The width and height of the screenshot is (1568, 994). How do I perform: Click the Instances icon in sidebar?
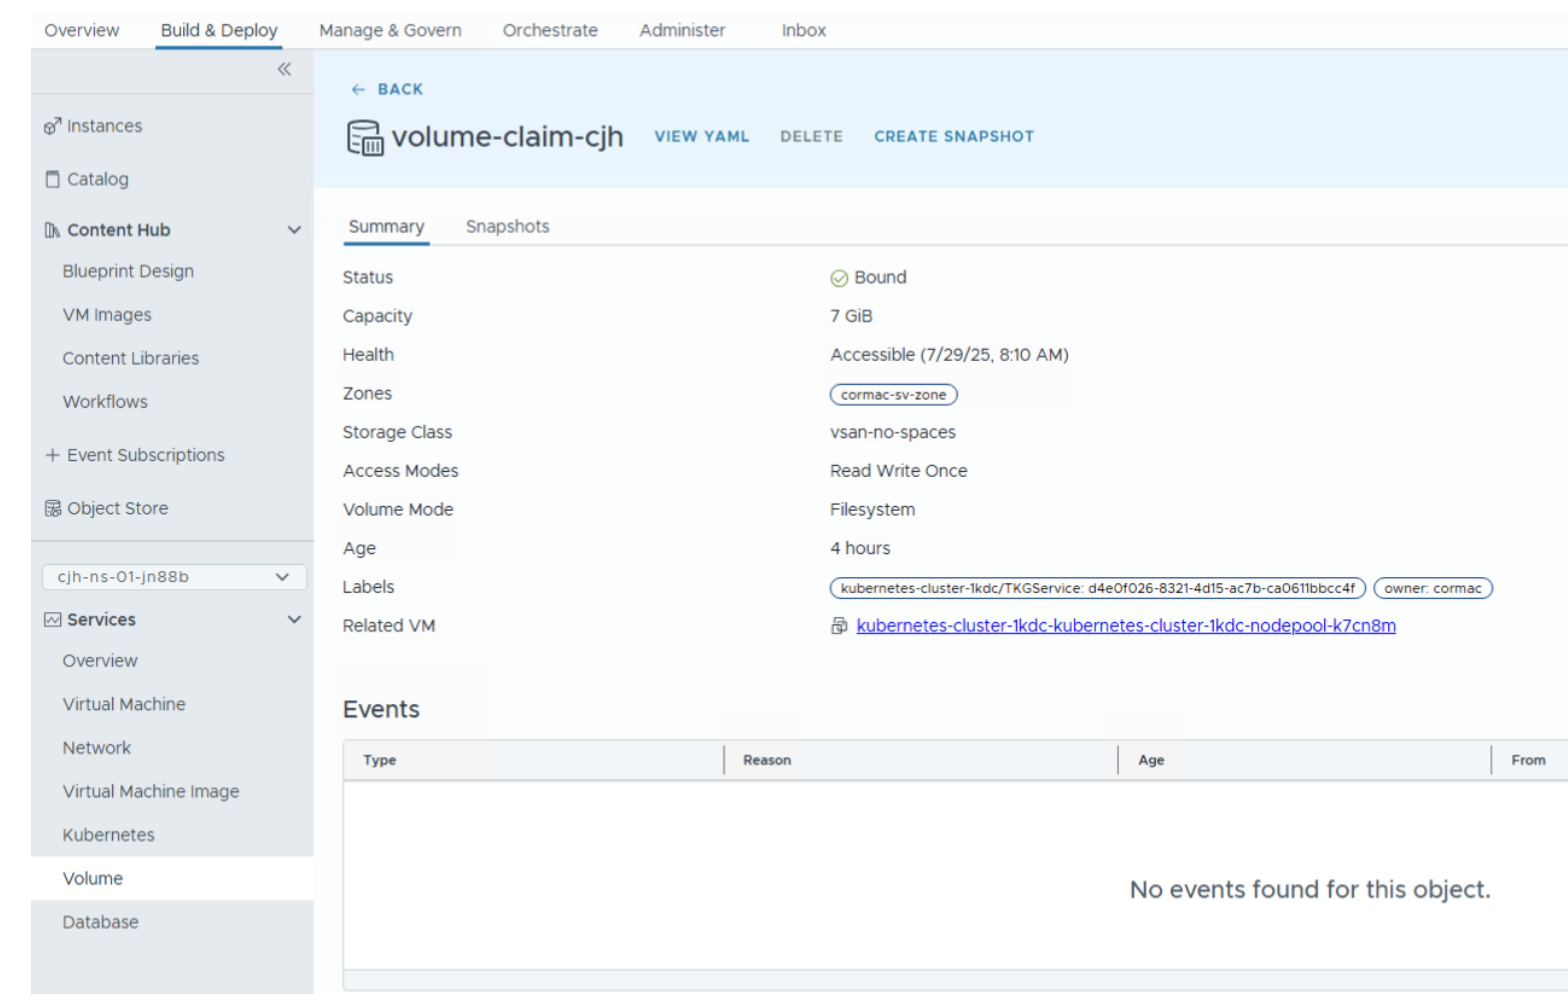pyautogui.click(x=52, y=126)
